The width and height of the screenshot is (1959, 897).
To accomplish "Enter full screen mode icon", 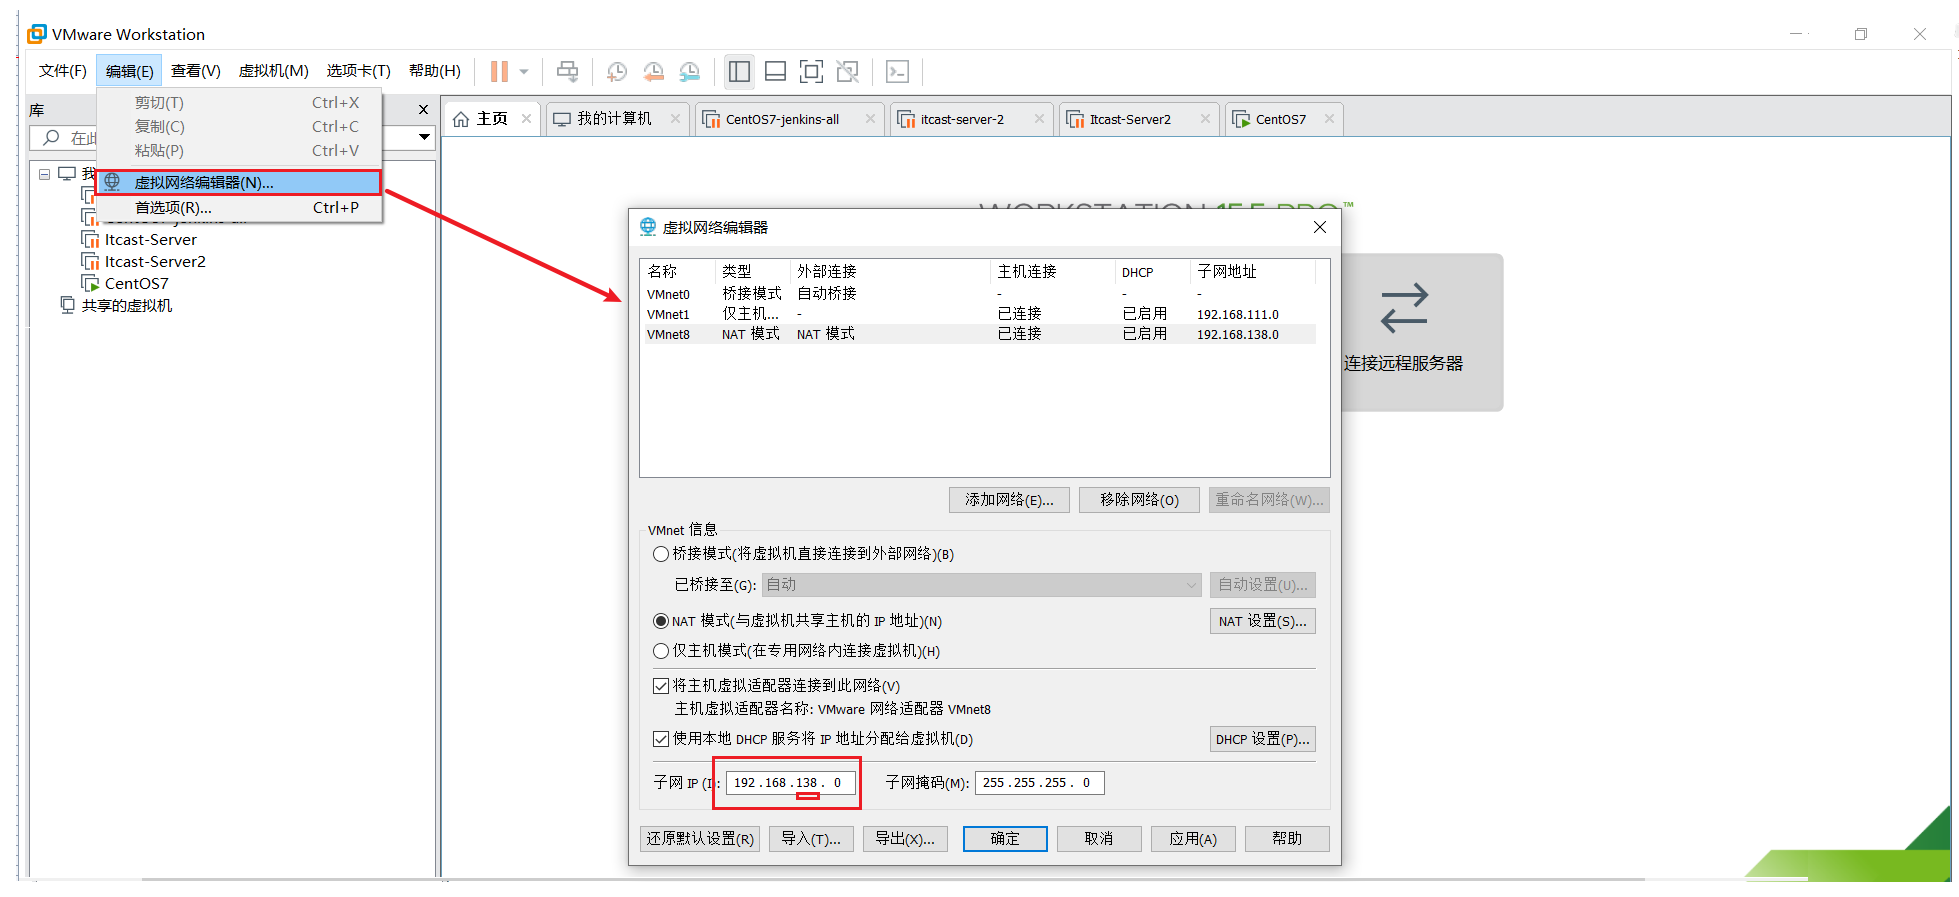I will (811, 71).
